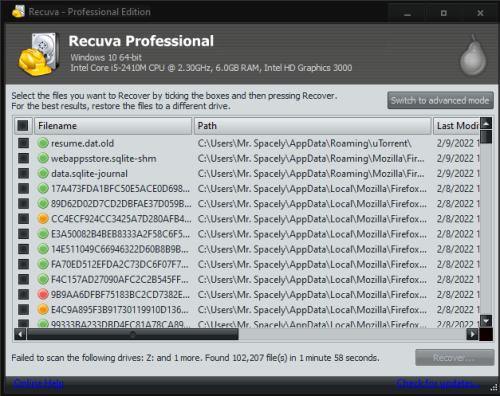Tick the checkbox for the 89D62D02D7CD2DBFAE37D059B file
Image resolution: width=500 pixels, height=396 pixels.
[x=23, y=204]
